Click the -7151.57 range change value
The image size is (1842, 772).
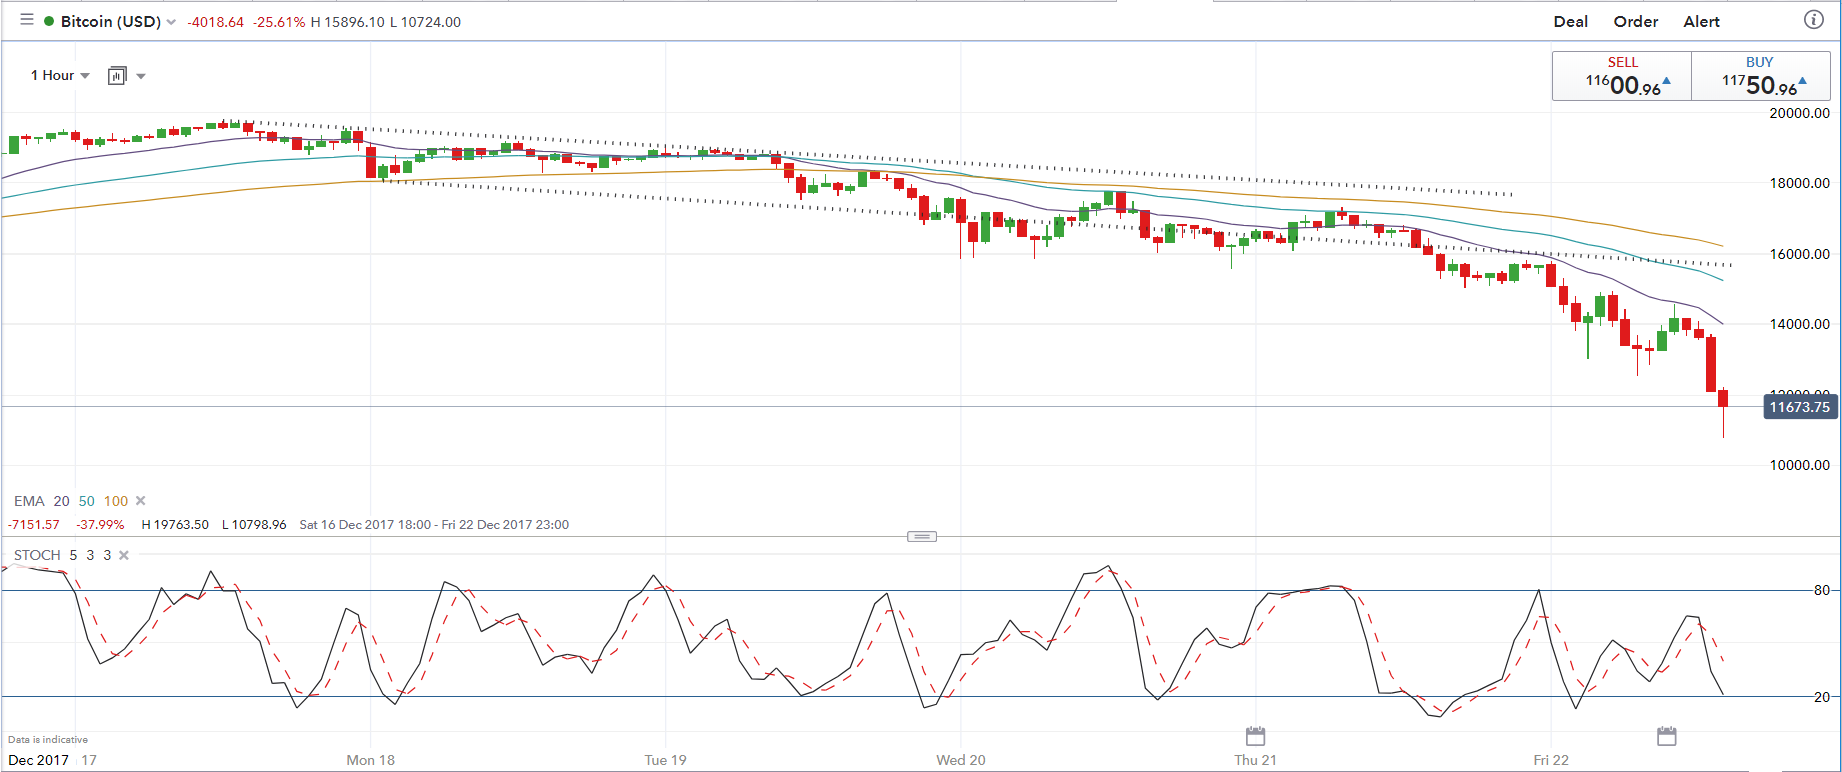(34, 525)
